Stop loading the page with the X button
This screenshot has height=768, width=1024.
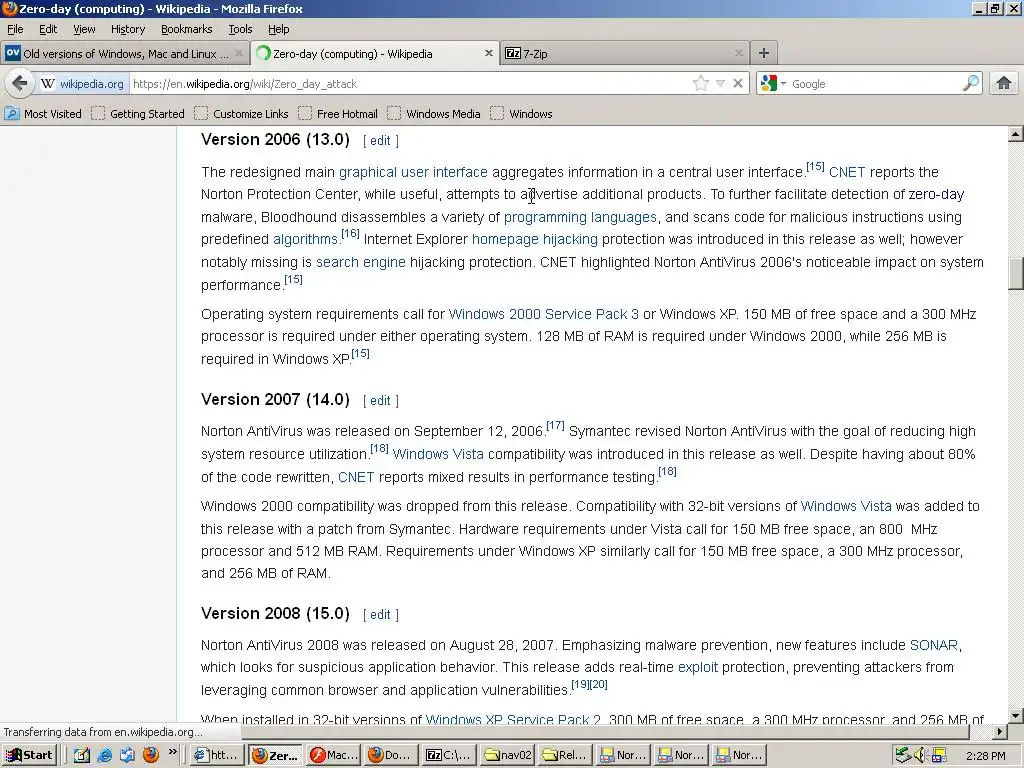pos(737,84)
